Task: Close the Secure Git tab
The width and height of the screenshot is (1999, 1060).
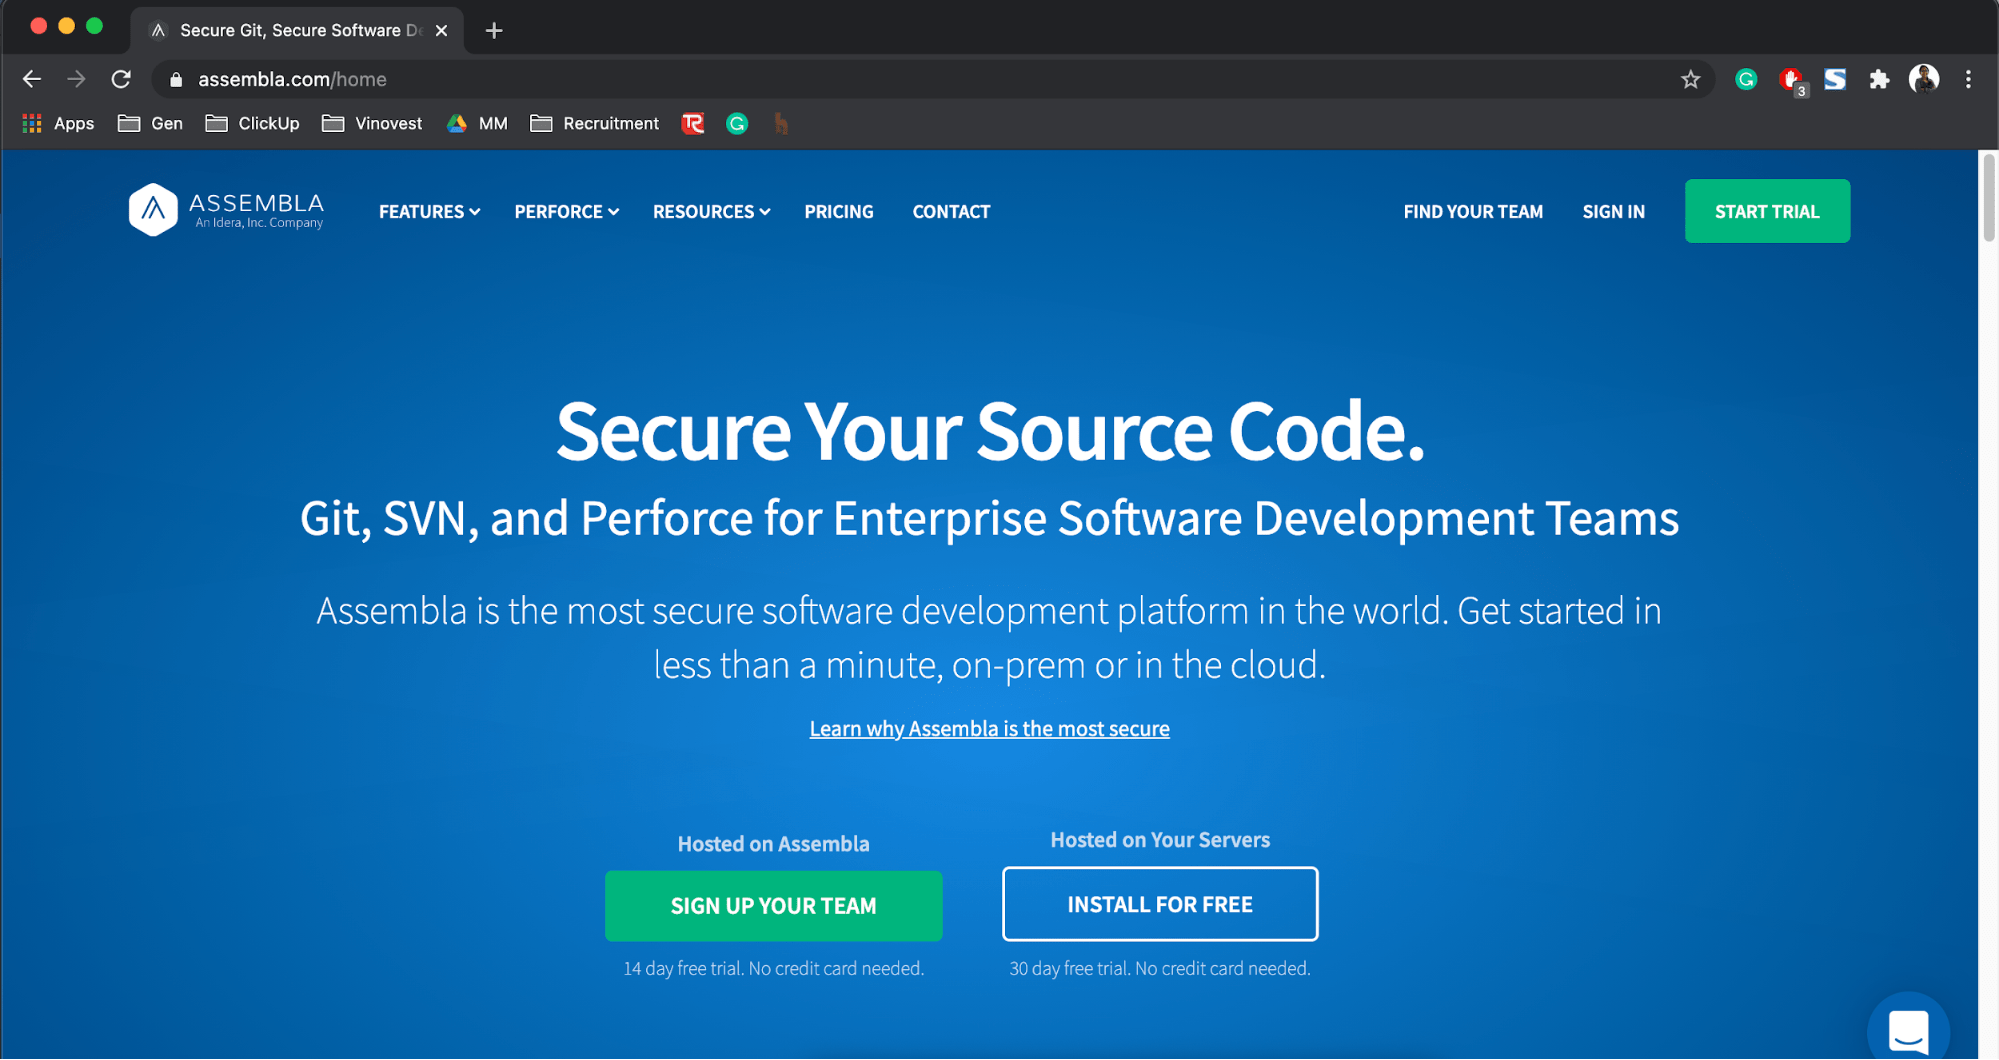Action: click(x=441, y=30)
